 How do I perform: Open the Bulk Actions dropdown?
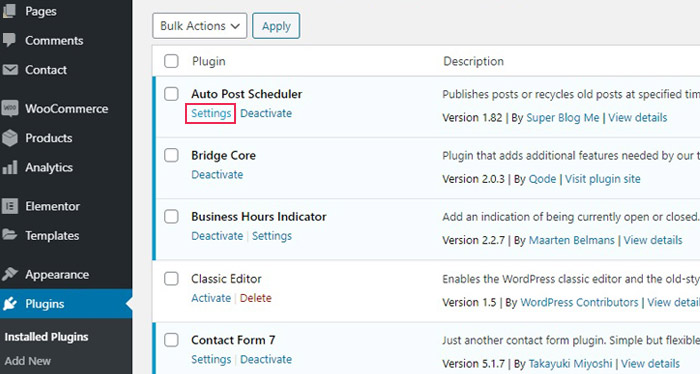point(200,26)
